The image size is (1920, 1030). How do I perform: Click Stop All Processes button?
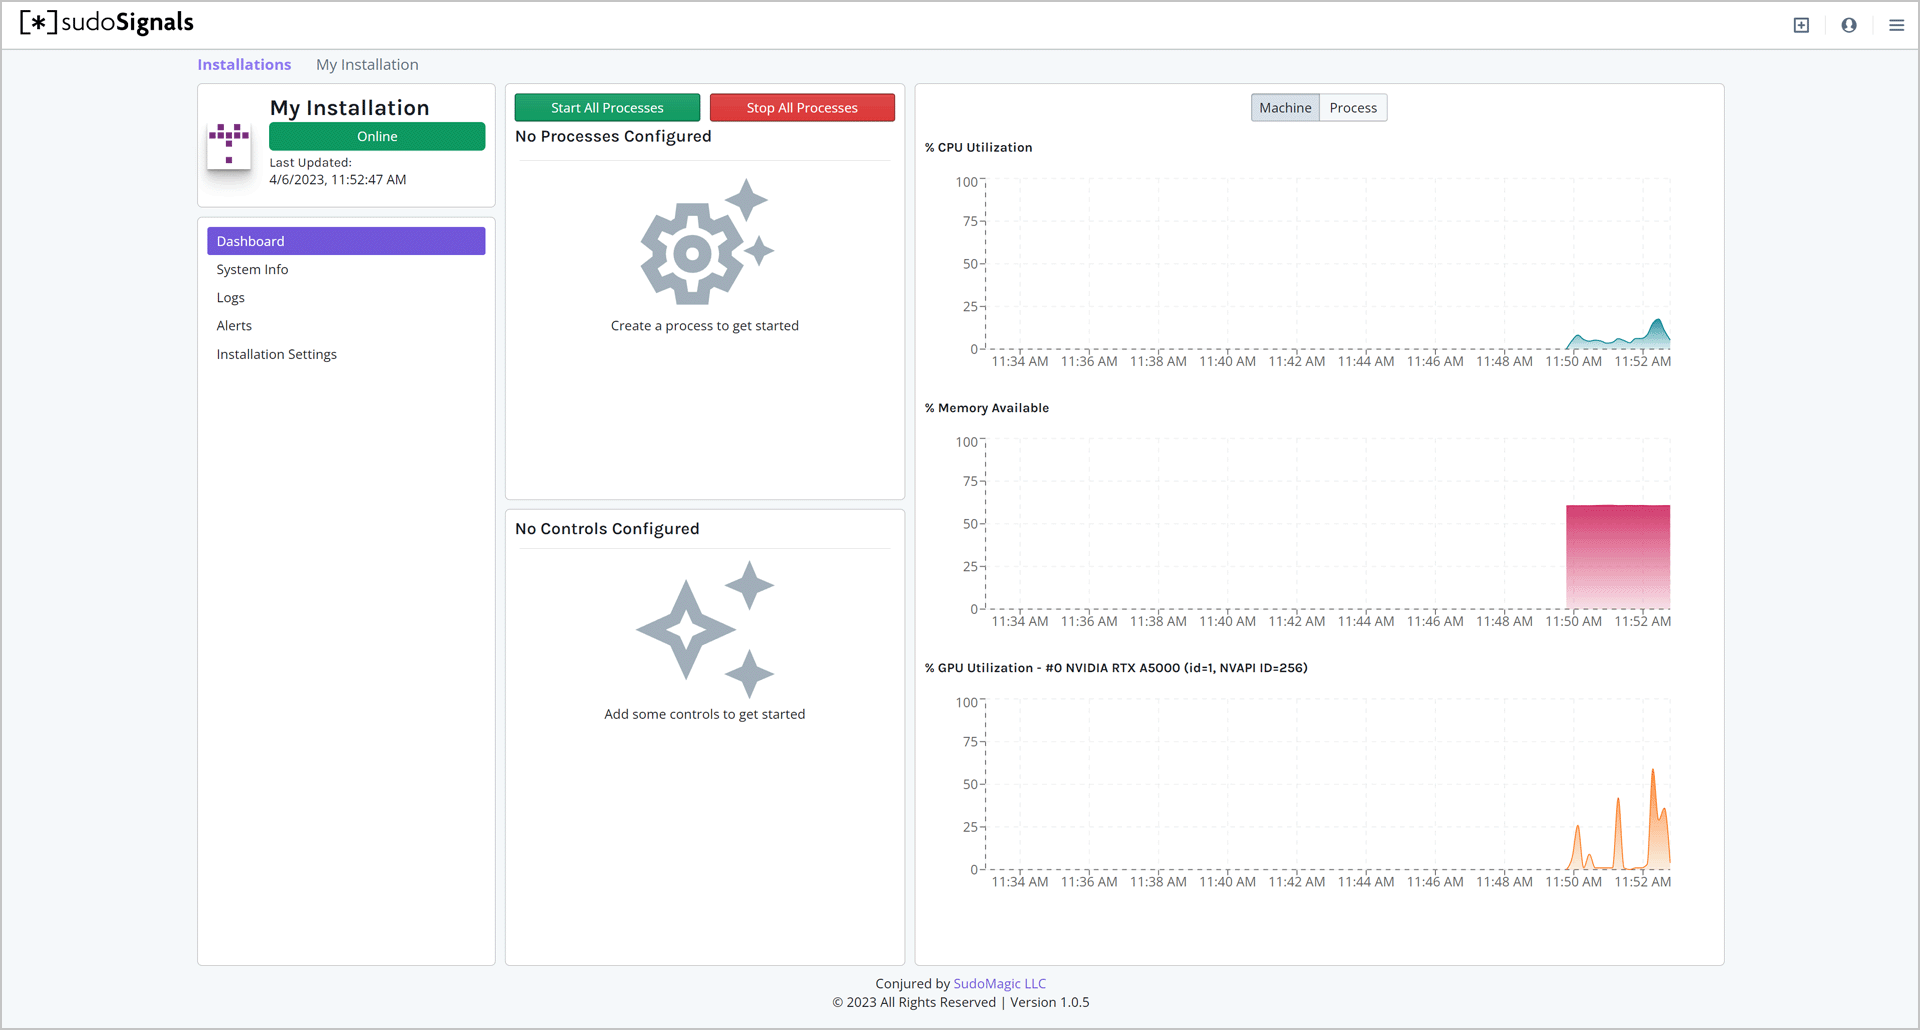[802, 108]
